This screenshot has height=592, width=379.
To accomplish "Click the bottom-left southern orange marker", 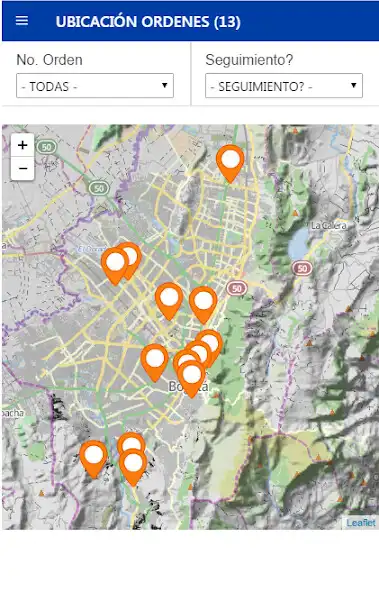I will coord(94,459).
